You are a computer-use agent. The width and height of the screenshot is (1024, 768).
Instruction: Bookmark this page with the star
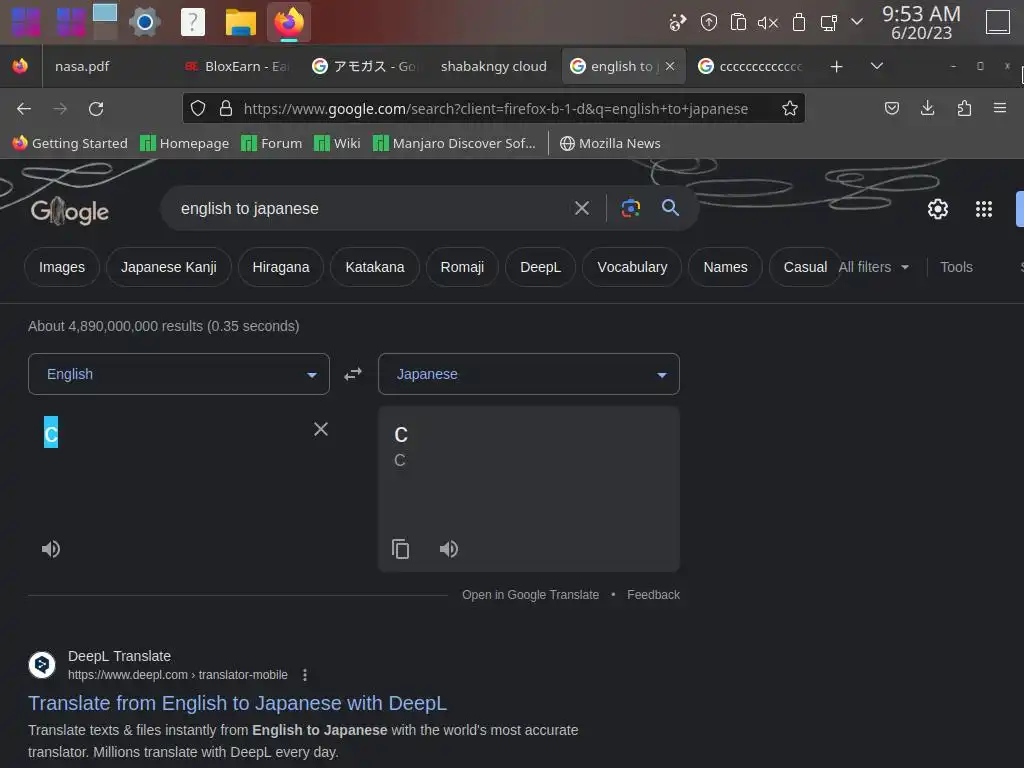(x=790, y=108)
